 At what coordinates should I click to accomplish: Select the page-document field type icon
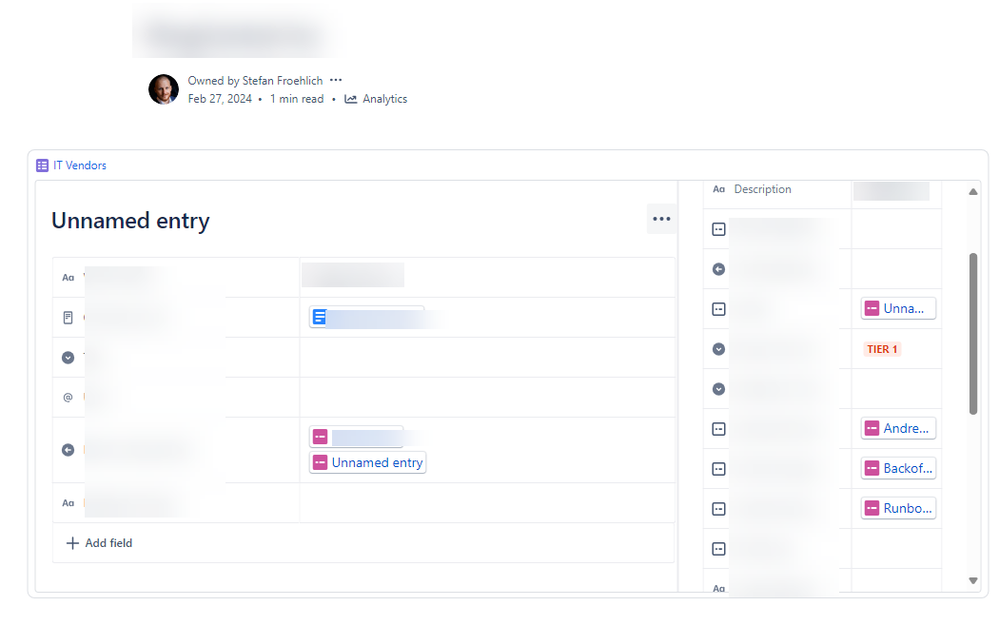68,317
